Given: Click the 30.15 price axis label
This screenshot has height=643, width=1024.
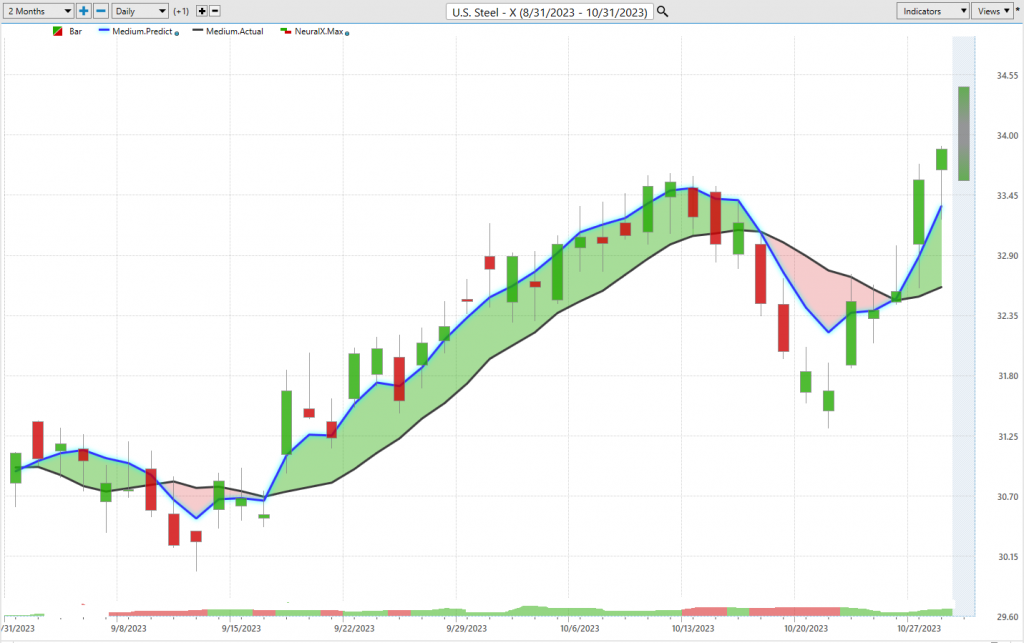Looking at the screenshot, I should 1007,557.
